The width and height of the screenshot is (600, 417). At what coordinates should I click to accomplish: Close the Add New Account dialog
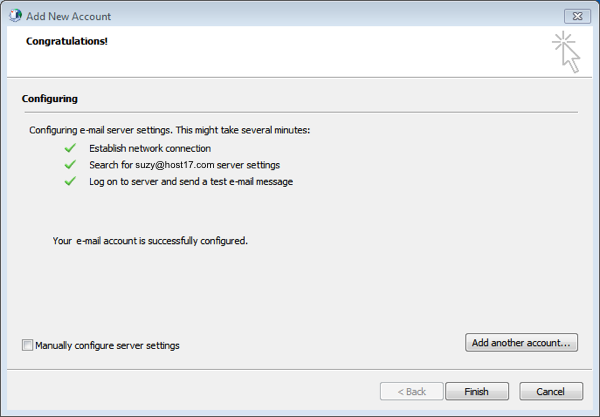tap(577, 16)
